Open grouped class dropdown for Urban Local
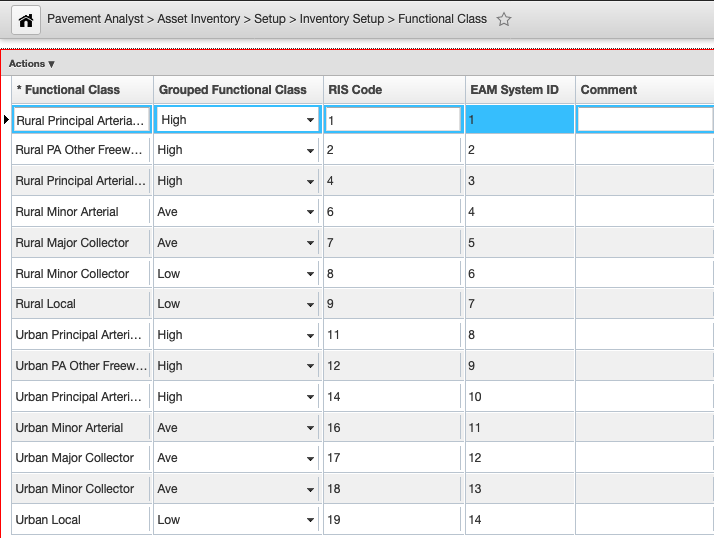The image size is (714, 538). point(311,520)
